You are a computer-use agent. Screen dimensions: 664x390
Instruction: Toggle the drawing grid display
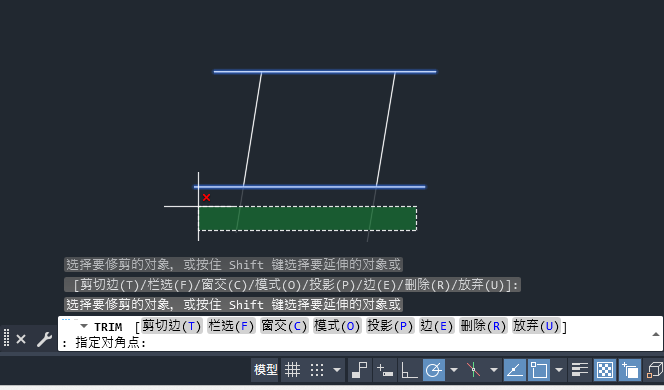click(x=293, y=370)
